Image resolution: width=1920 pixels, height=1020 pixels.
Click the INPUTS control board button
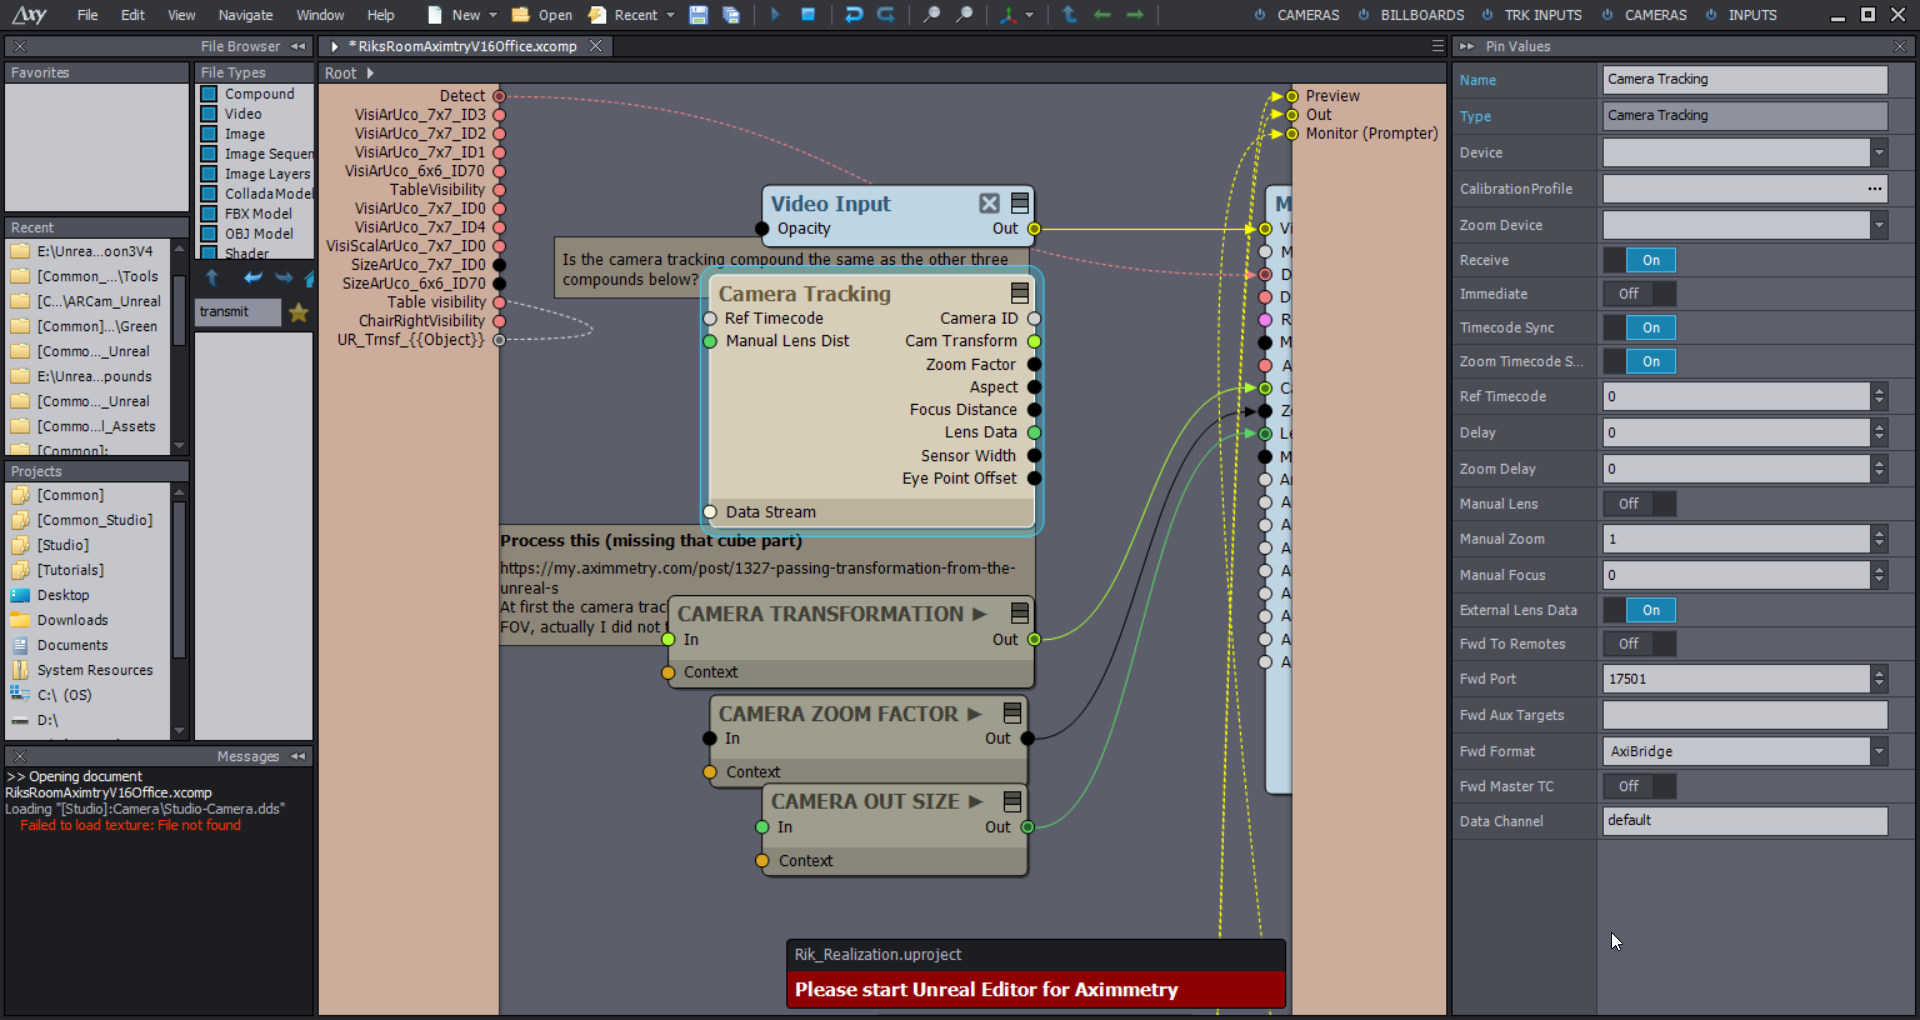(1741, 15)
